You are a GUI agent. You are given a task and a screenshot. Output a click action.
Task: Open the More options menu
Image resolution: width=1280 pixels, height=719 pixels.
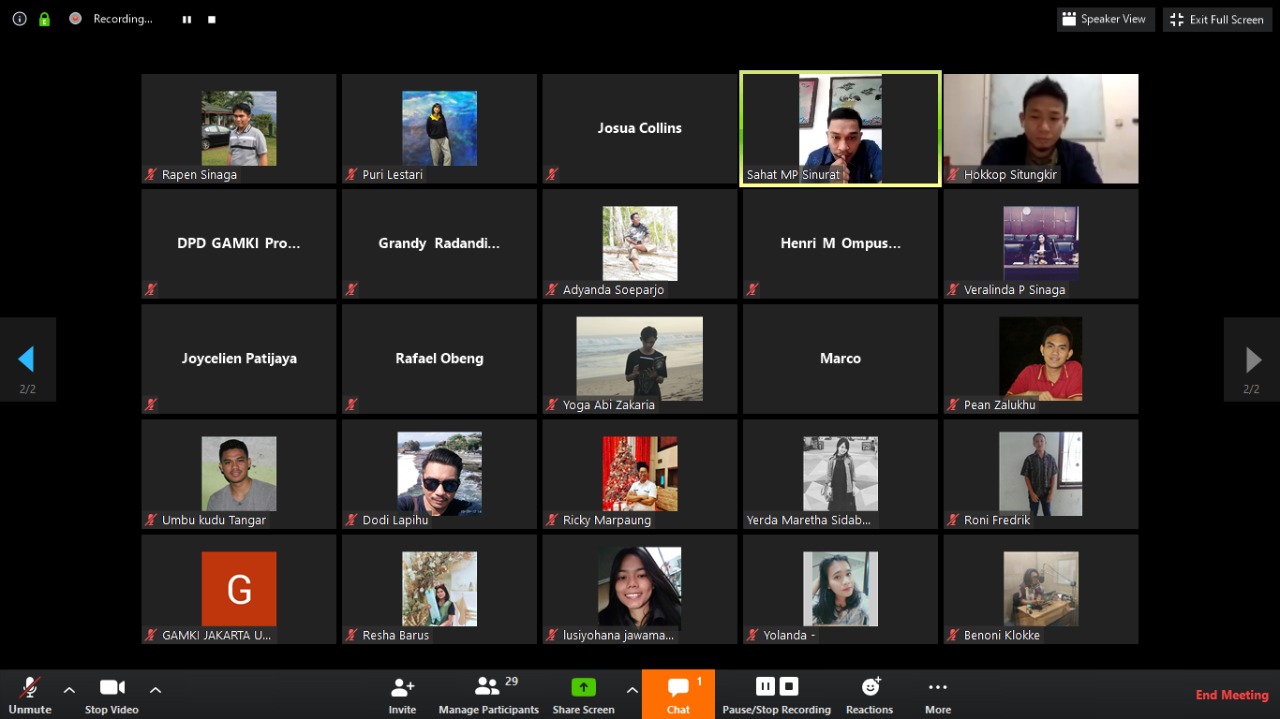tap(938, 695)
